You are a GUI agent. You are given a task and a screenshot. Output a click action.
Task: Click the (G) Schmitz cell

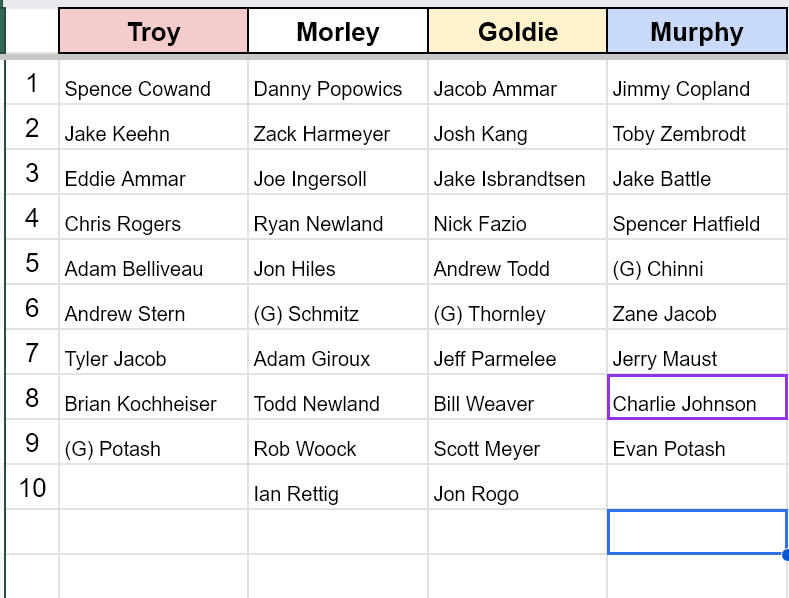(338, 307)
